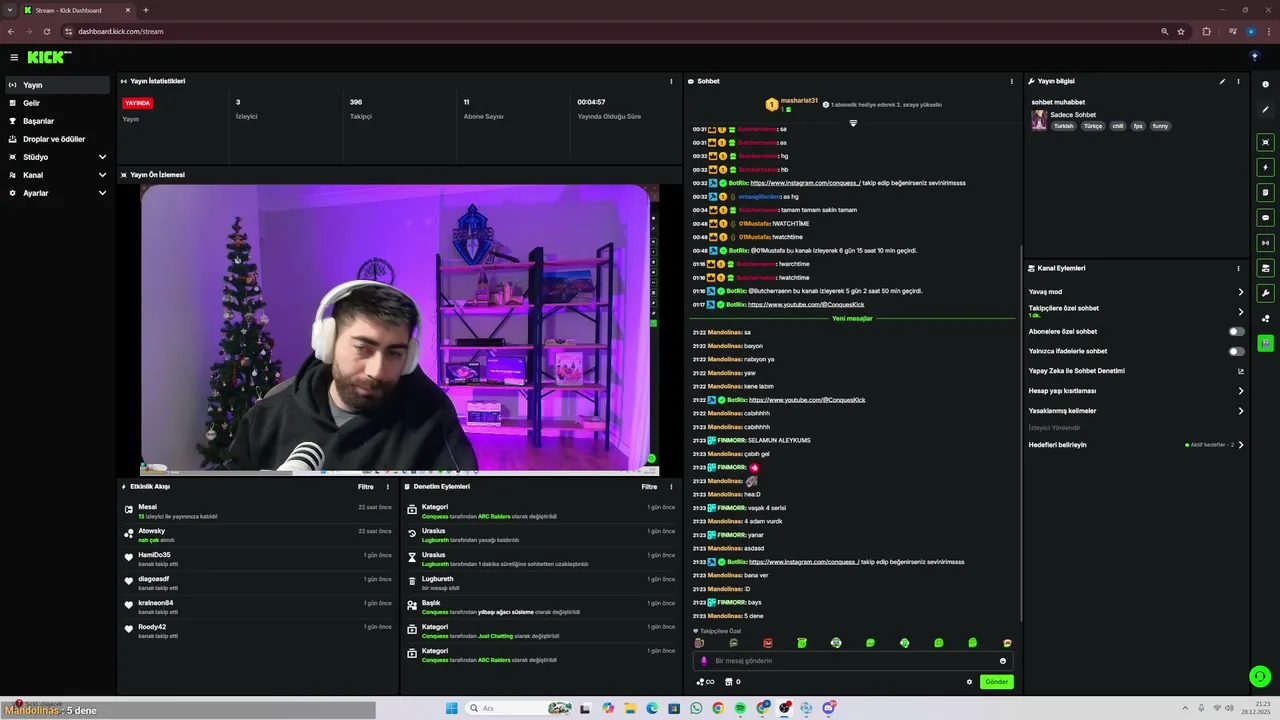1280x720 pixels.
Task: Click the info icon in the right sidebar
Action: pos(1265,84)
